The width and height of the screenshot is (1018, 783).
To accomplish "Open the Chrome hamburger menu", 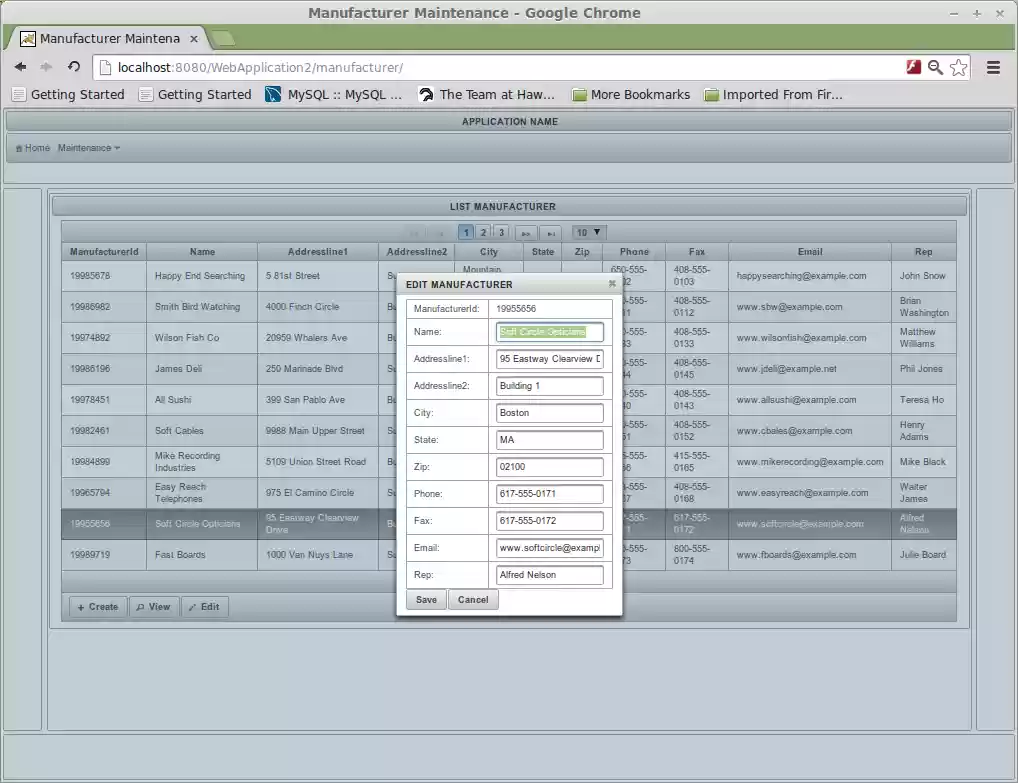I will coord(993,67).
